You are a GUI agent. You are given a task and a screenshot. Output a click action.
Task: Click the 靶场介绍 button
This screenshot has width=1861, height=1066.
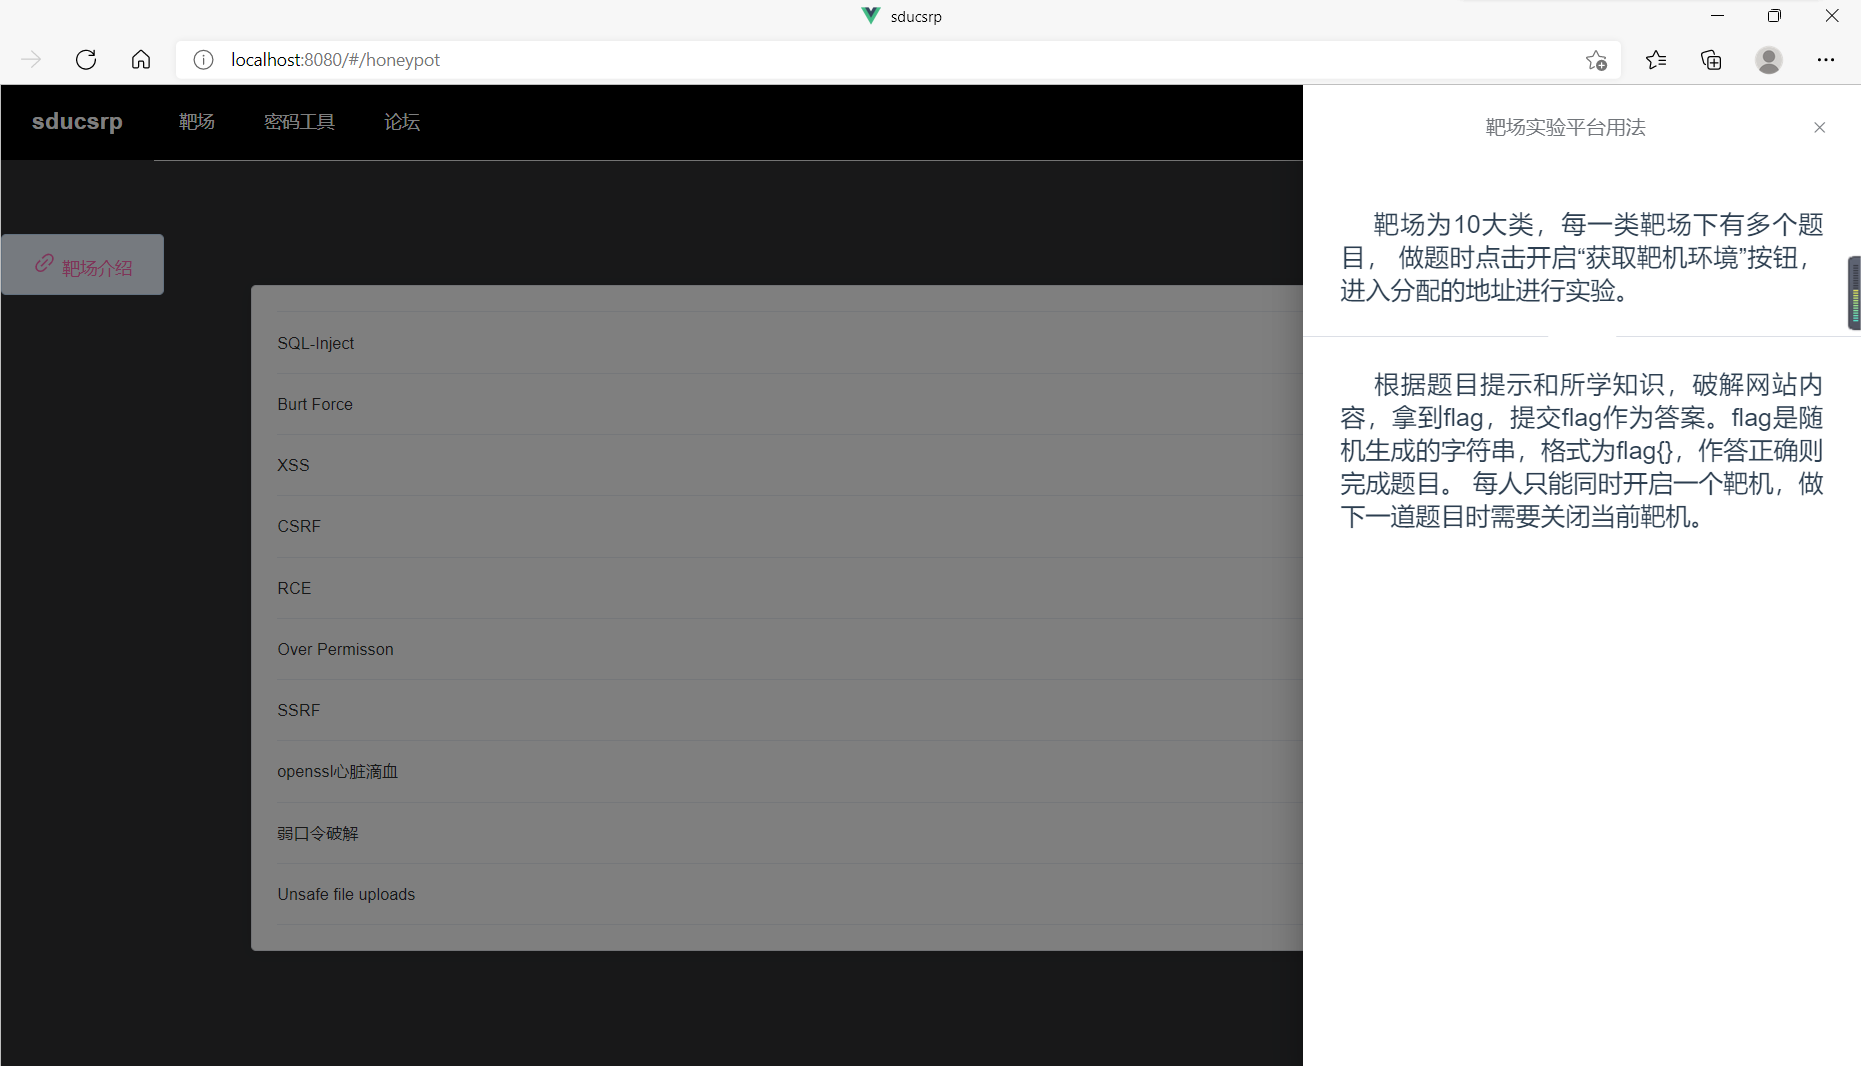point(82,265)
